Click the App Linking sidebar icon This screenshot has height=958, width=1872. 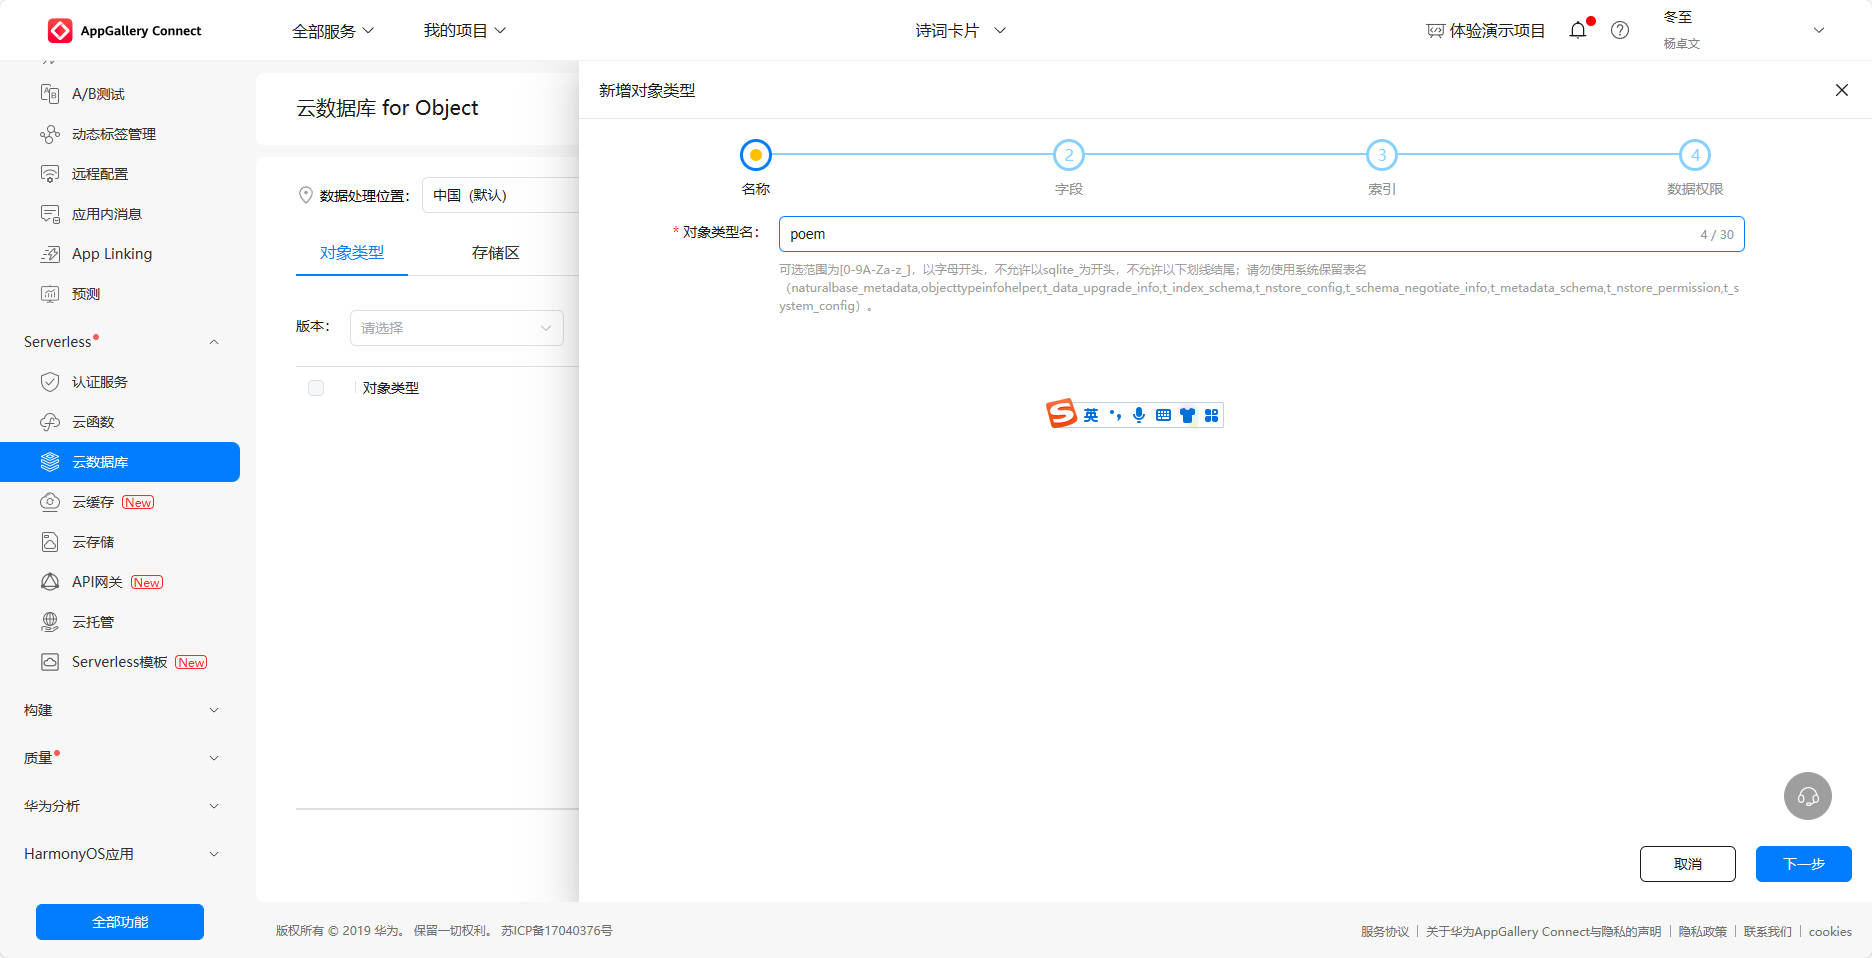point(50,254)
